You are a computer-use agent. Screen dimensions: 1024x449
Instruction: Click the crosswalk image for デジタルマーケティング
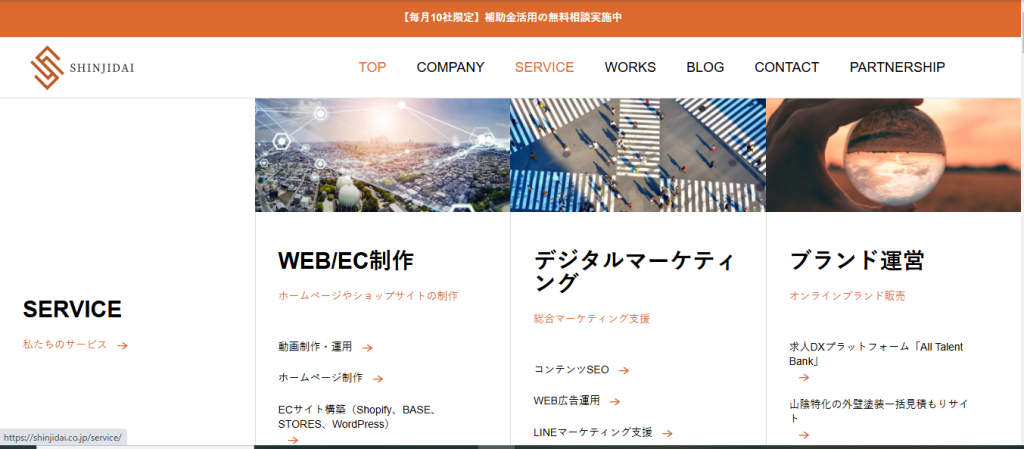(638, 155)
